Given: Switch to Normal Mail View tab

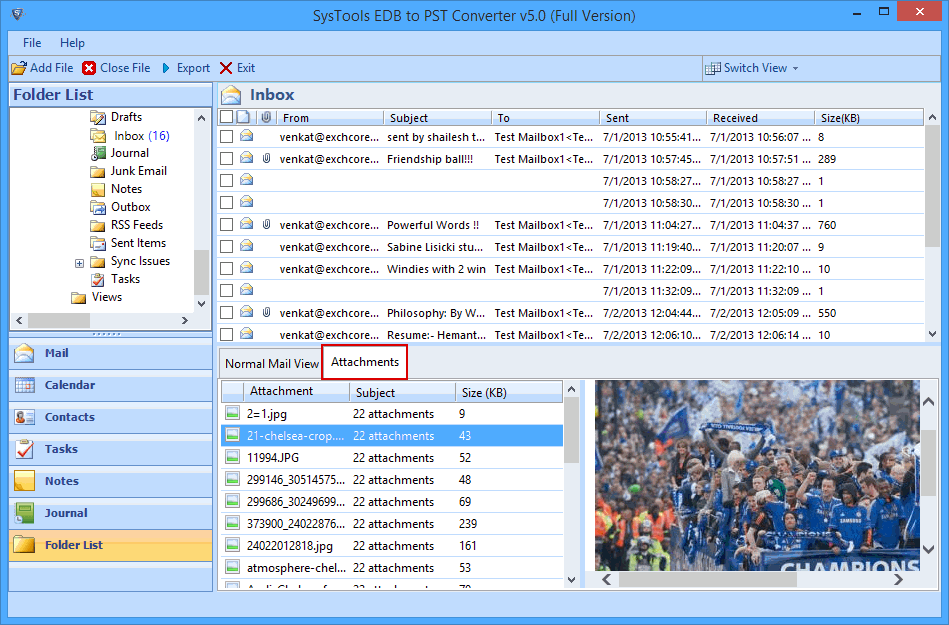Looking at the screenshot, I should tap(271, 364).
